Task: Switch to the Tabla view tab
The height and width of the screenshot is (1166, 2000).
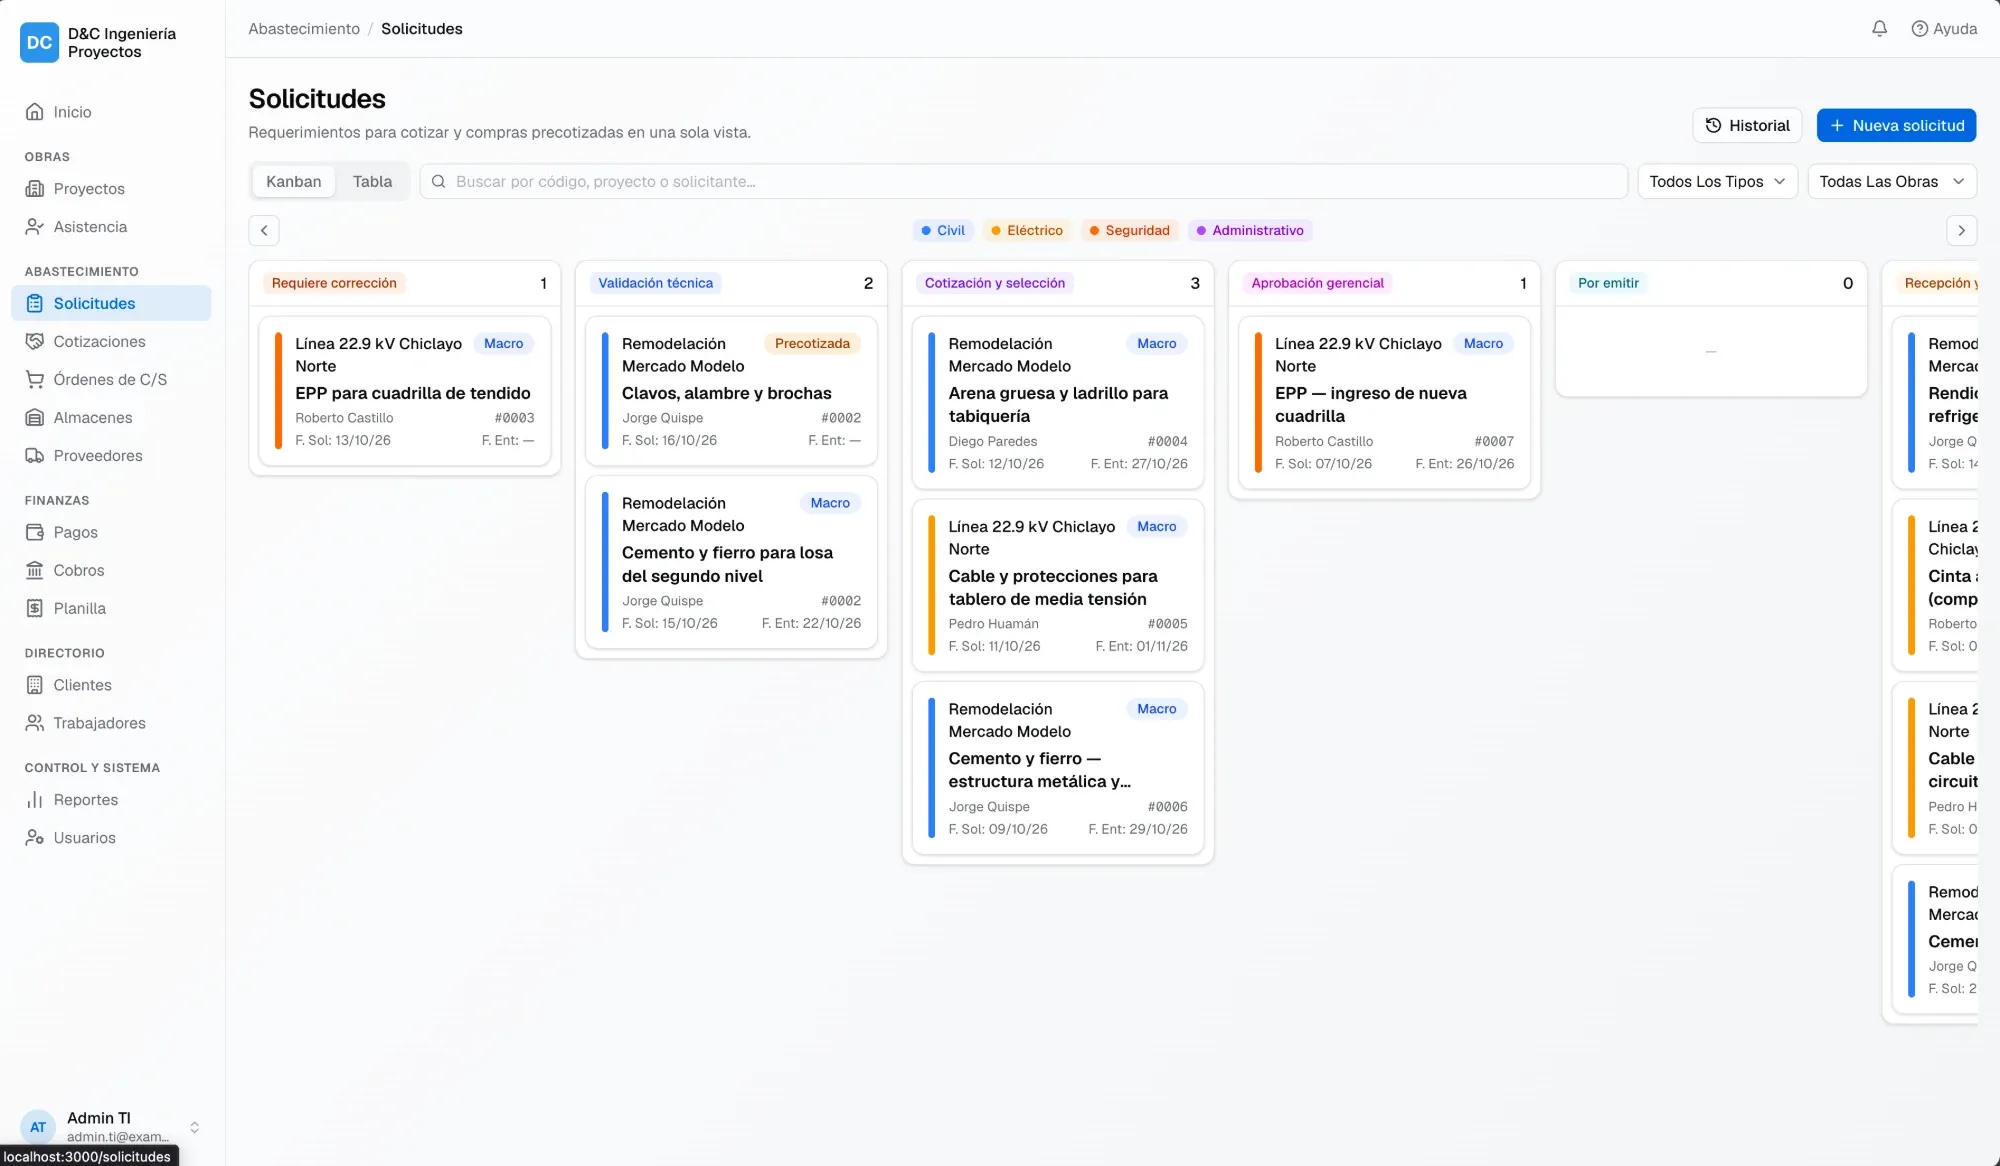Action: (x=372, y=181)
